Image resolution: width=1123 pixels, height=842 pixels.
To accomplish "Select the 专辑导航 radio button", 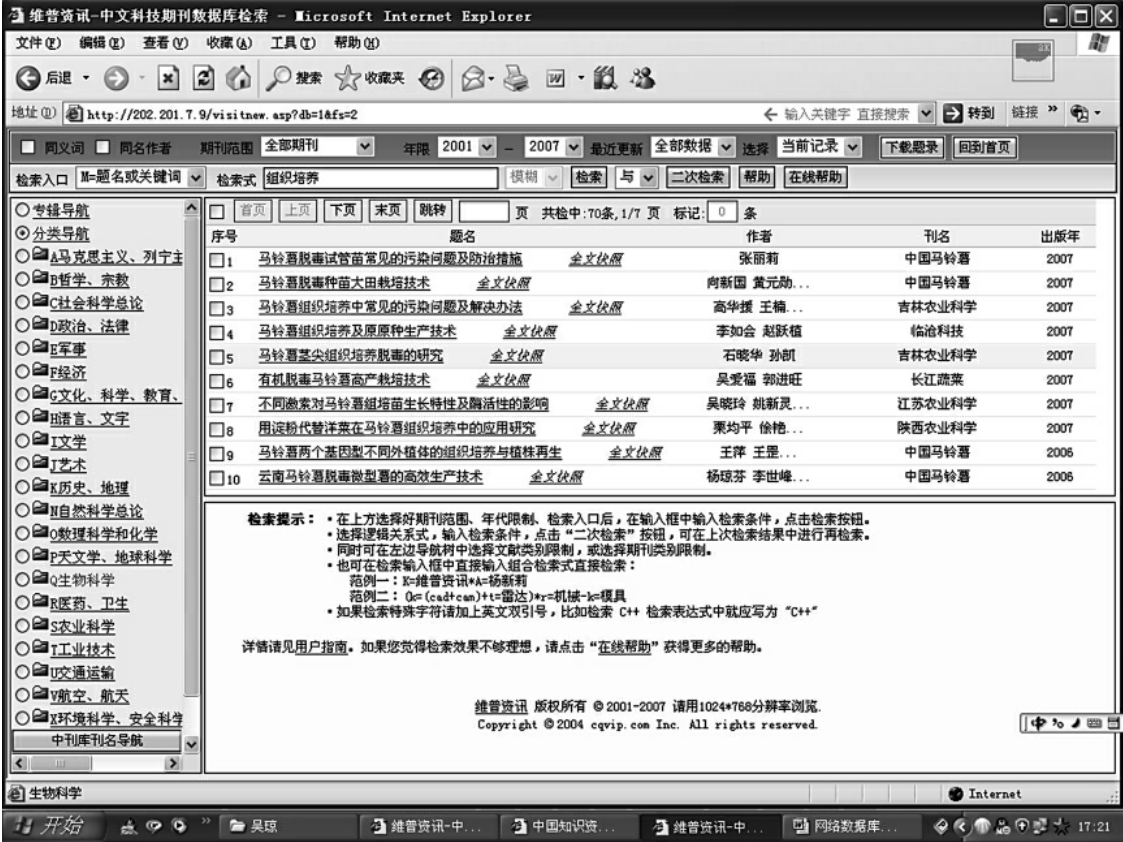I will (22, 210).
